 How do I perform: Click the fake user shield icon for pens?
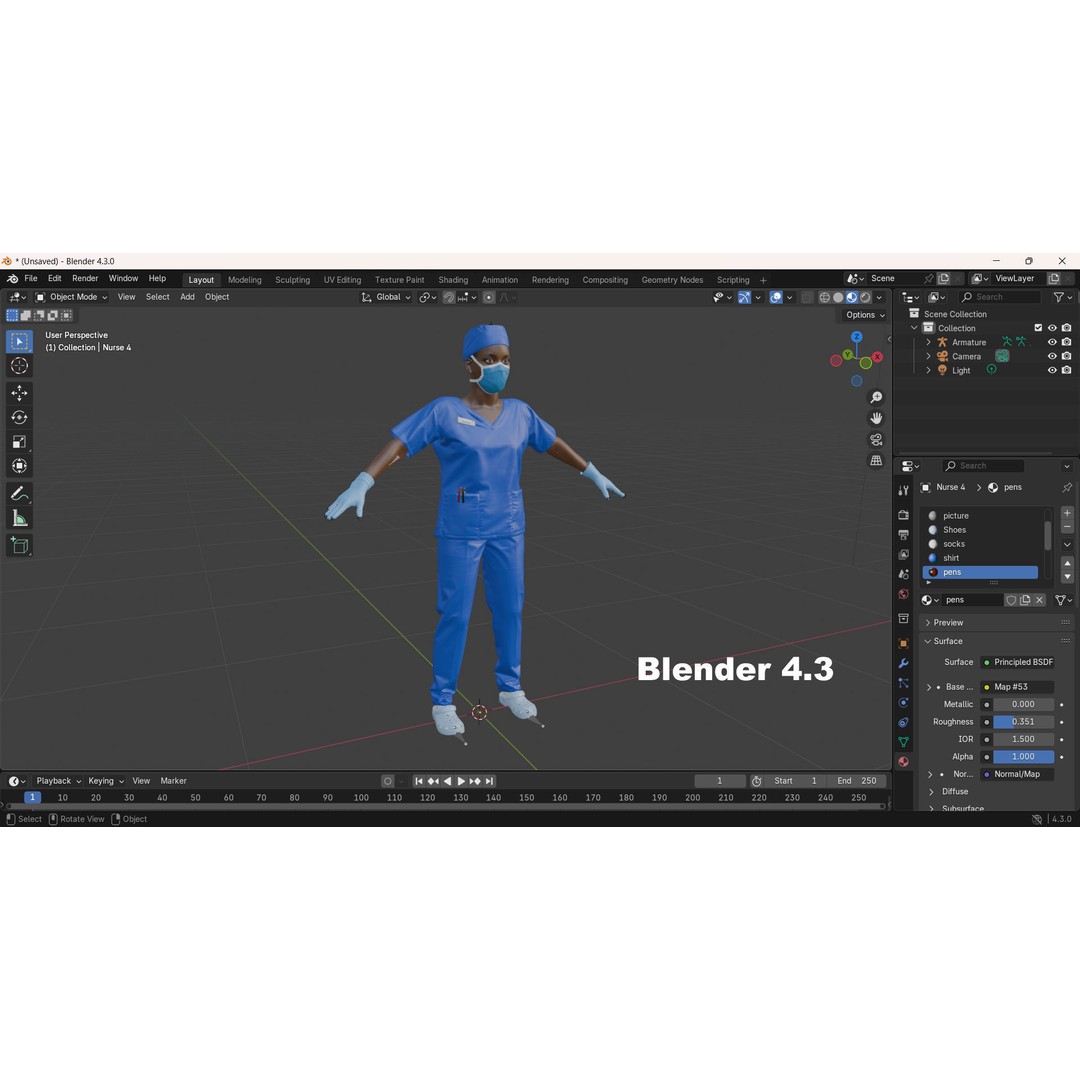click(x=1011, y=600)
